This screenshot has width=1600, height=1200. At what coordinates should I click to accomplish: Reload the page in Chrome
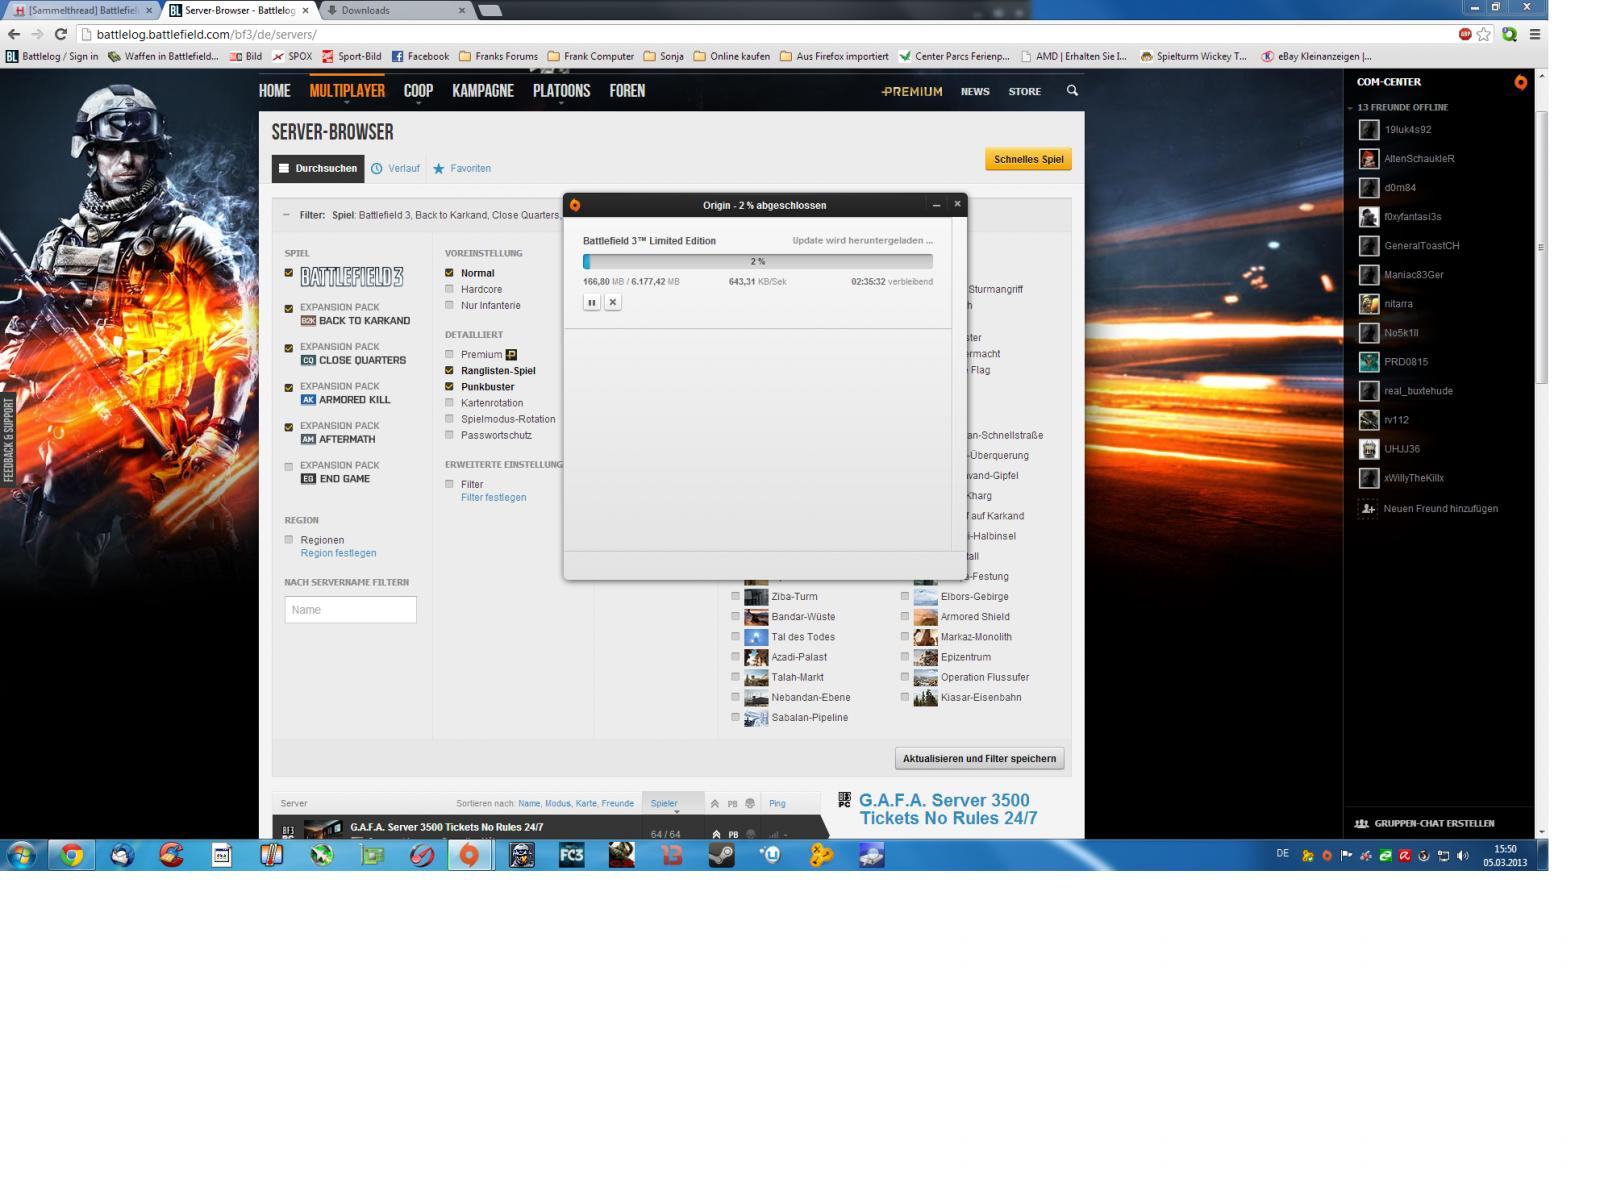60,34
